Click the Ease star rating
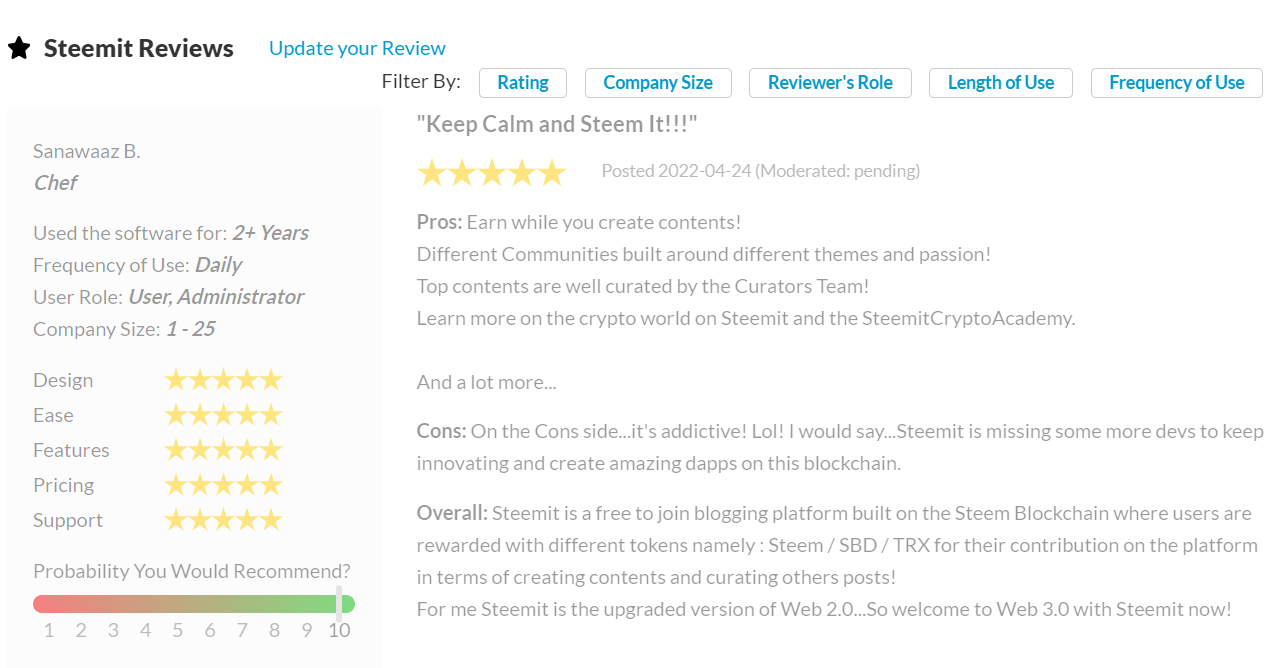 [x=223, y=415]
